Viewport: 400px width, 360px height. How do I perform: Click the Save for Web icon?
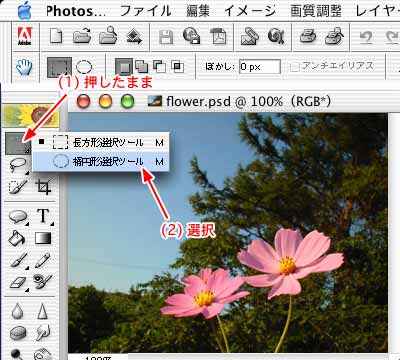[192, 36]
